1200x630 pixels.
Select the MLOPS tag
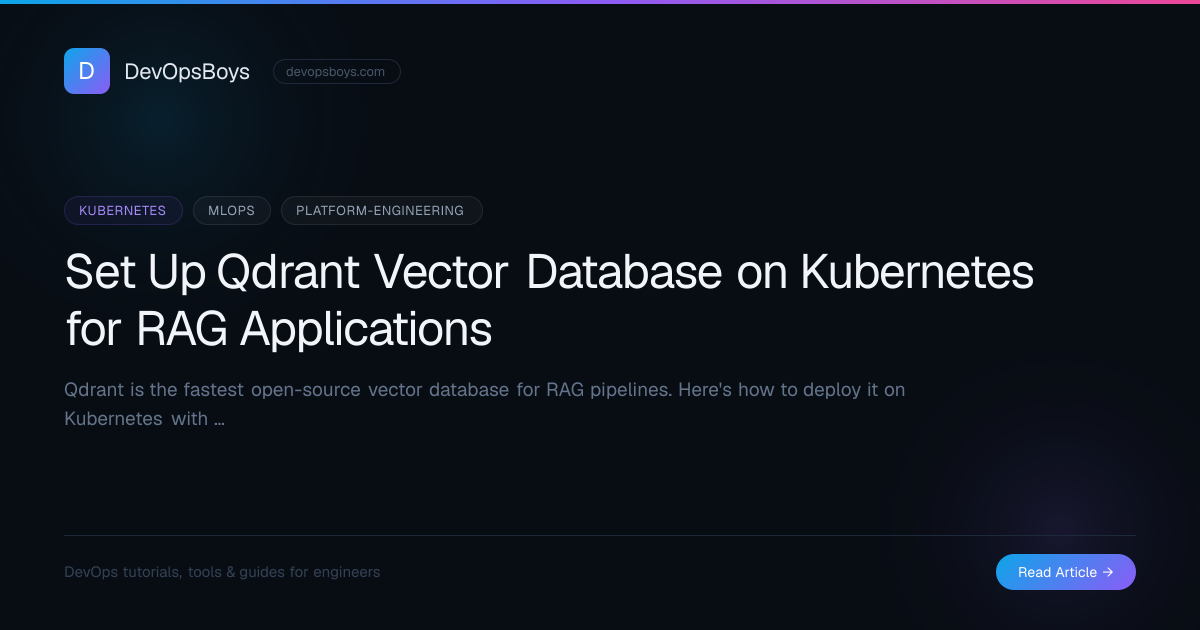232,211
